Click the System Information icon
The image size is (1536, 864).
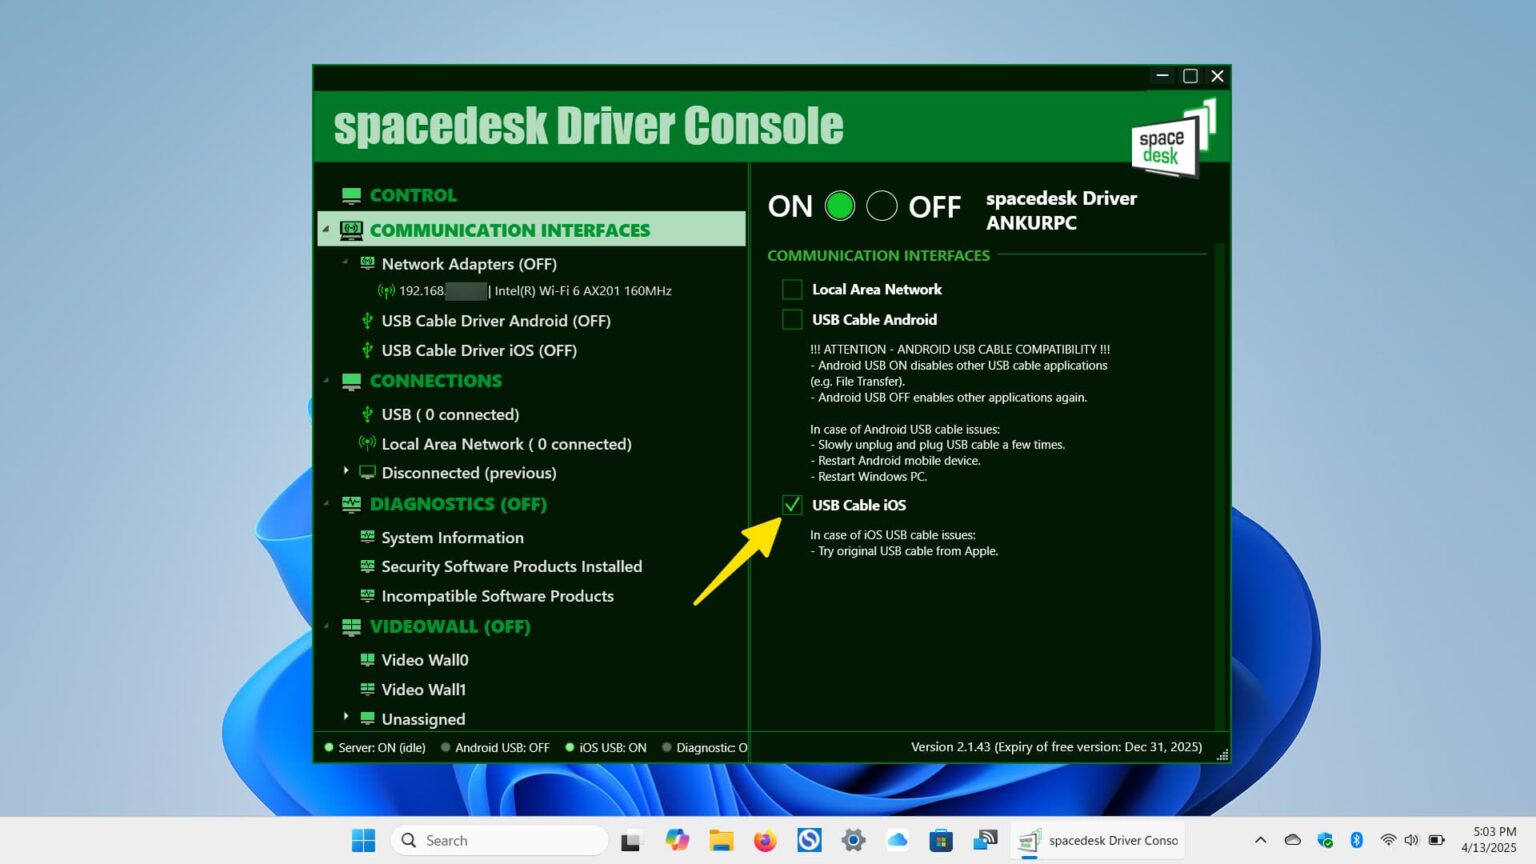[367, 537]
